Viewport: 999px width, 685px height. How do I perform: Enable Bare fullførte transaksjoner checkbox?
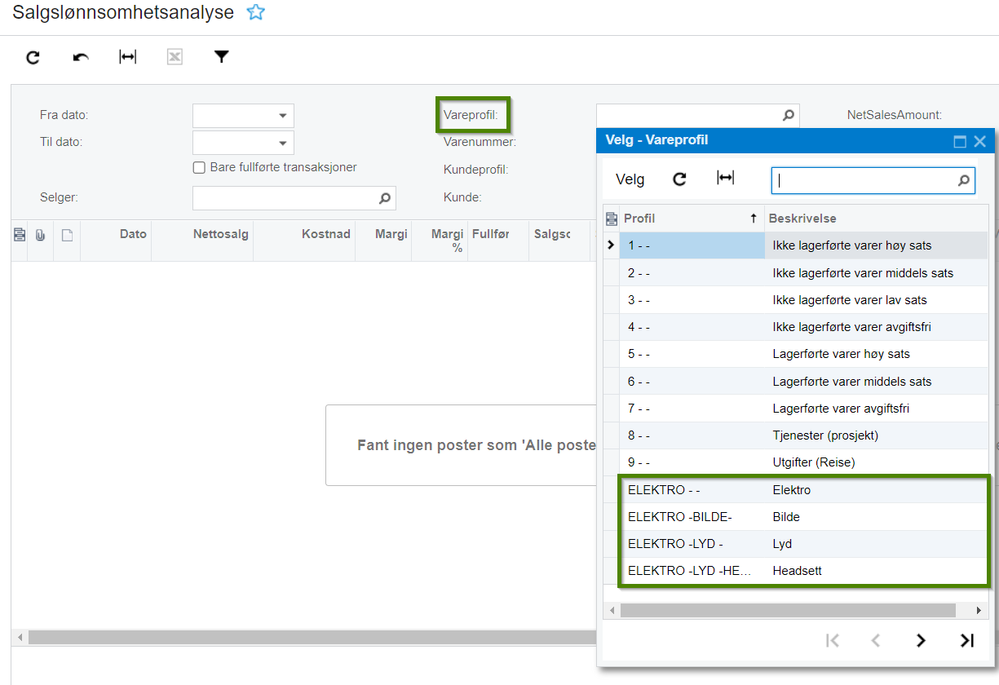point(199,168)
